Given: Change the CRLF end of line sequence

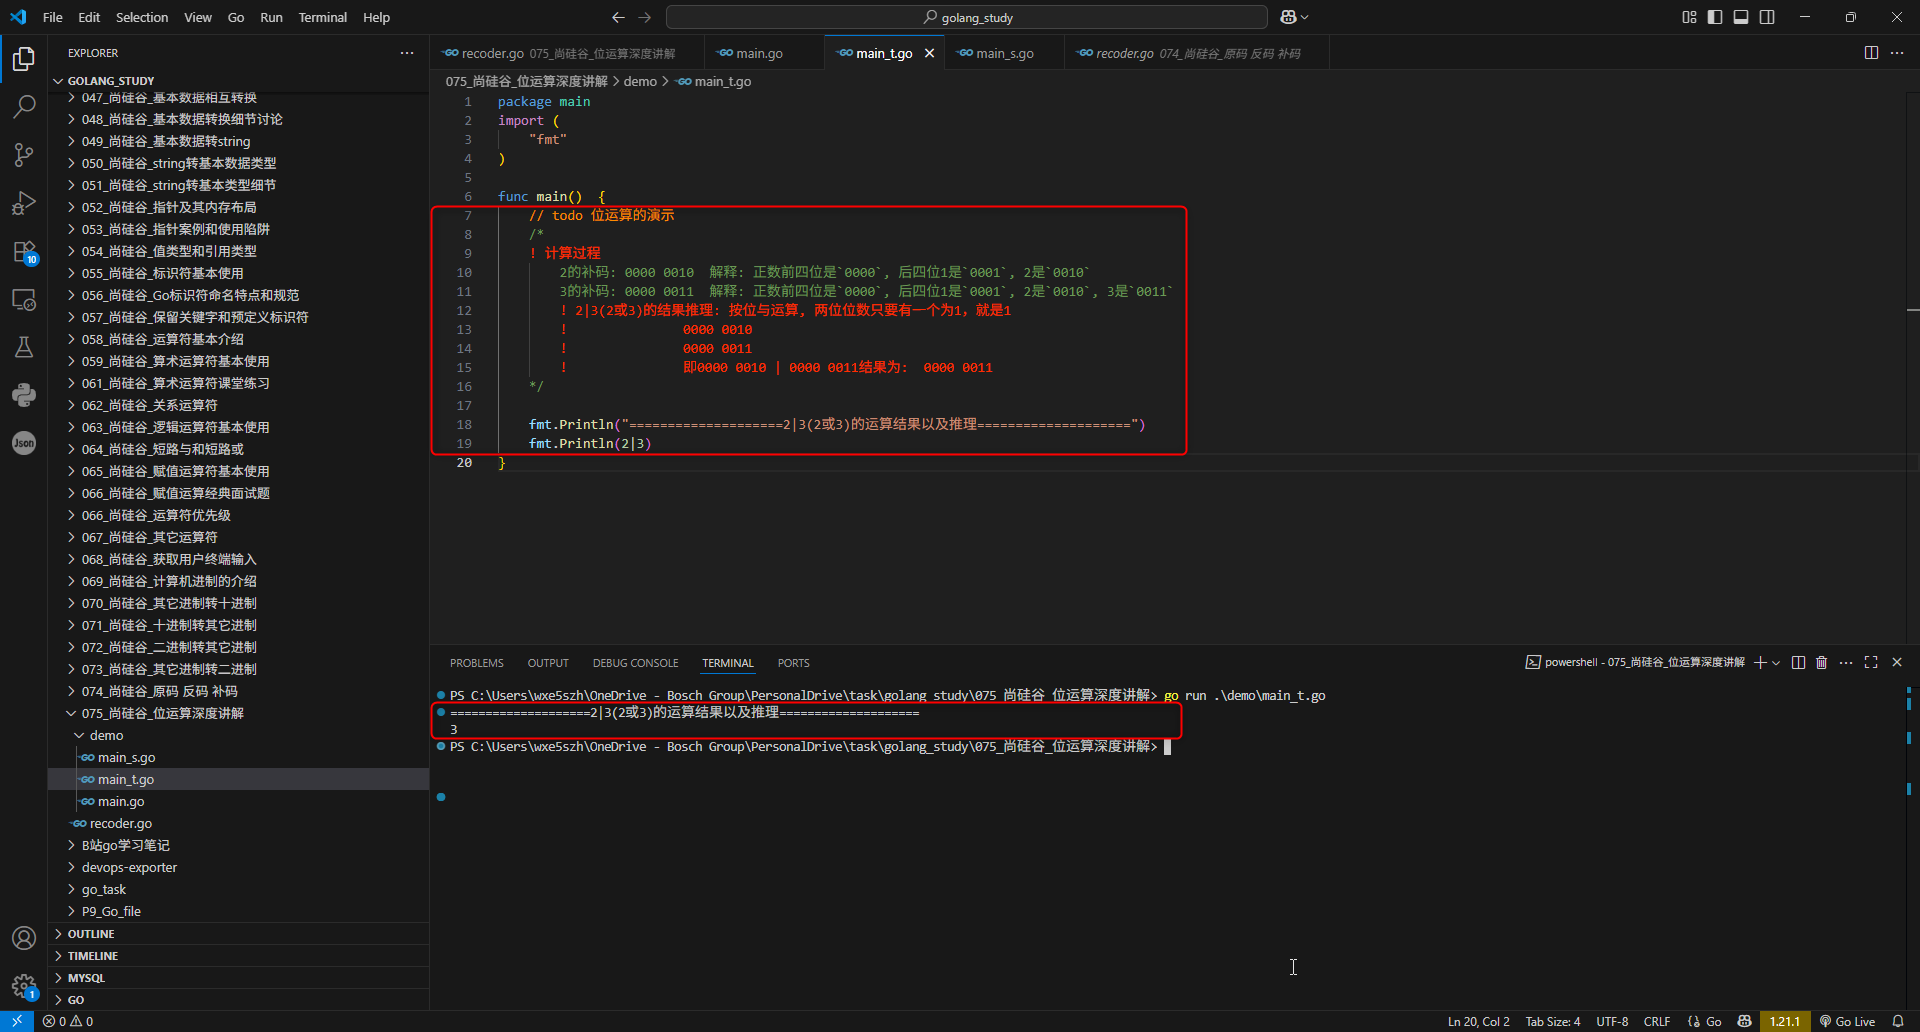Looking at the screenshot, I should coord(1657,1021).
